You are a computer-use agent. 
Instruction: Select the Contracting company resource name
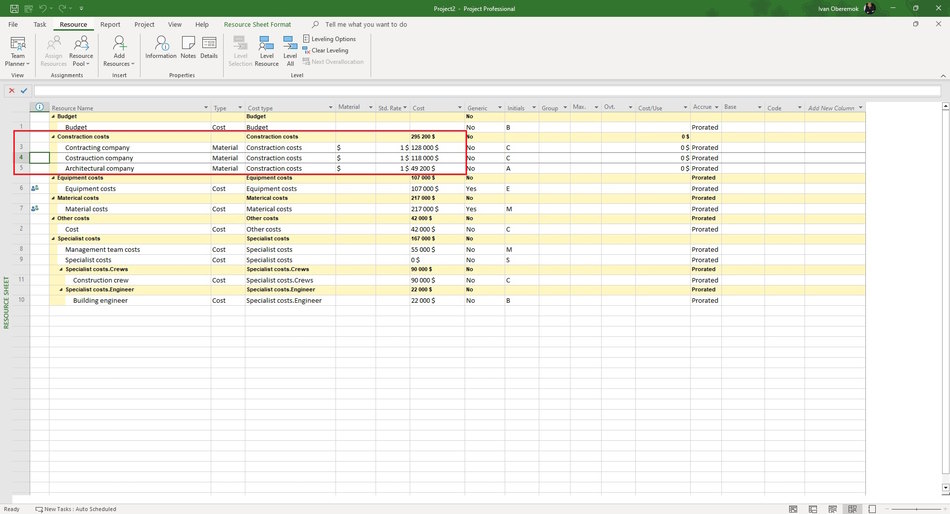coord(97,147)
